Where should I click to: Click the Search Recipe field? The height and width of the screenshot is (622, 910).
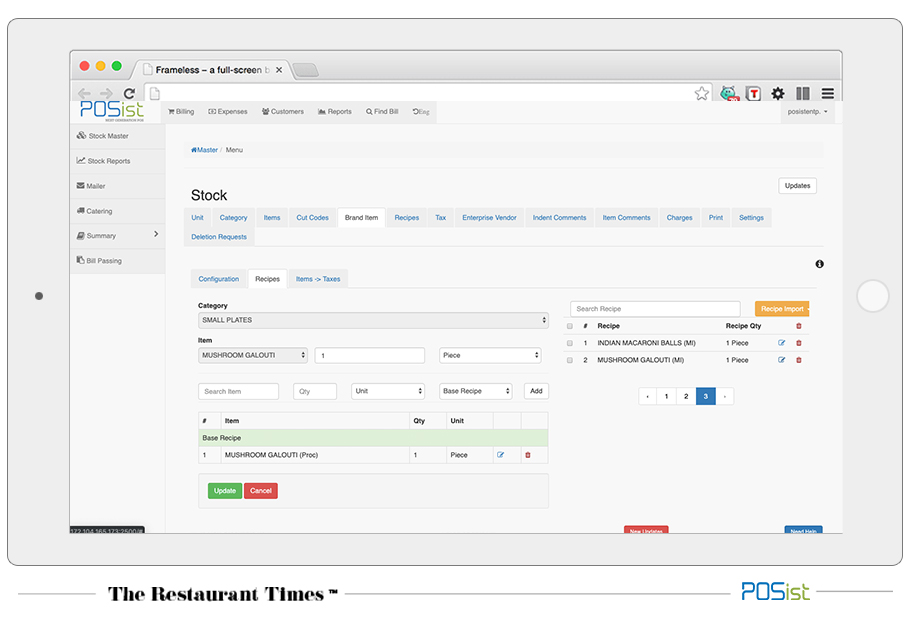655,309
